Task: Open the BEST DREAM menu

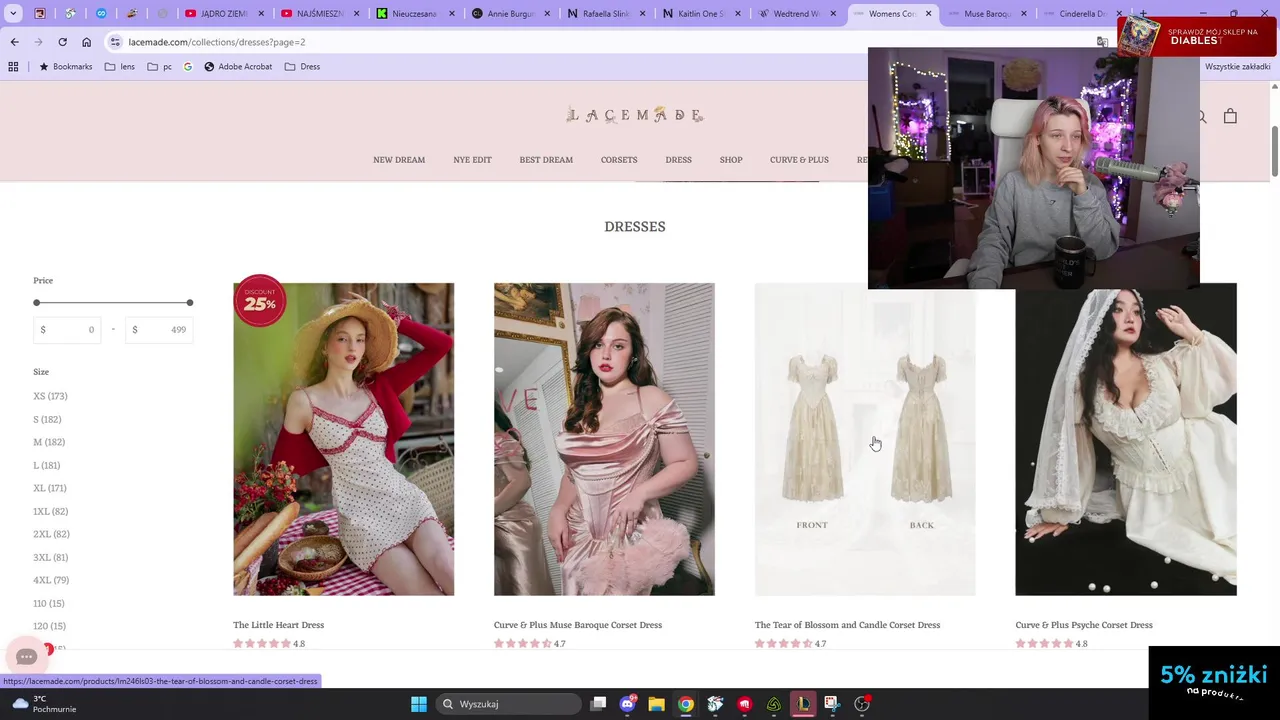Action: pyautogui.click(x=546, y=160)
